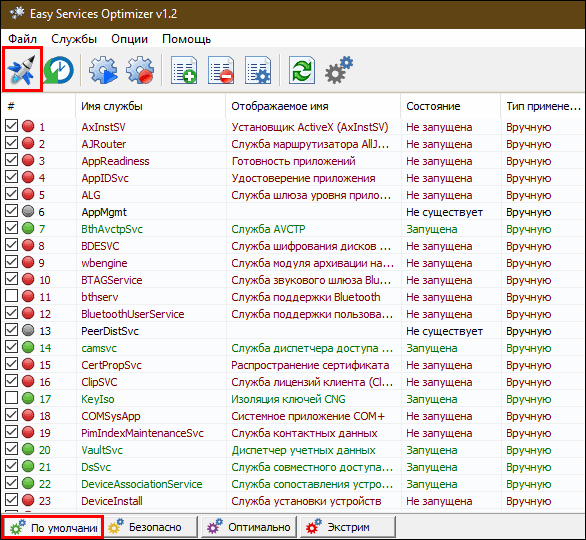The width and height of the screenshot is (586, 540).
Task: Click the ClipSVC service name
Action: pyautogui.click(x=99, y=382)
